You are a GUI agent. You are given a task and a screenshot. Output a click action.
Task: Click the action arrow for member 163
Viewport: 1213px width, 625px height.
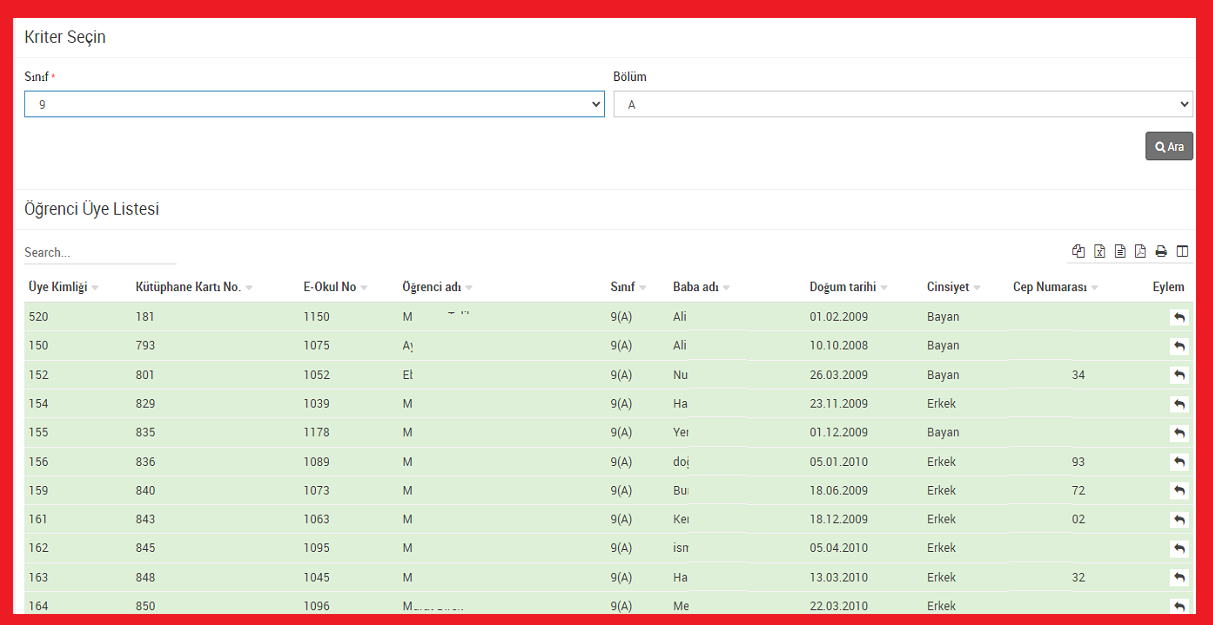pyautogui.click(x=1179, y=578)
